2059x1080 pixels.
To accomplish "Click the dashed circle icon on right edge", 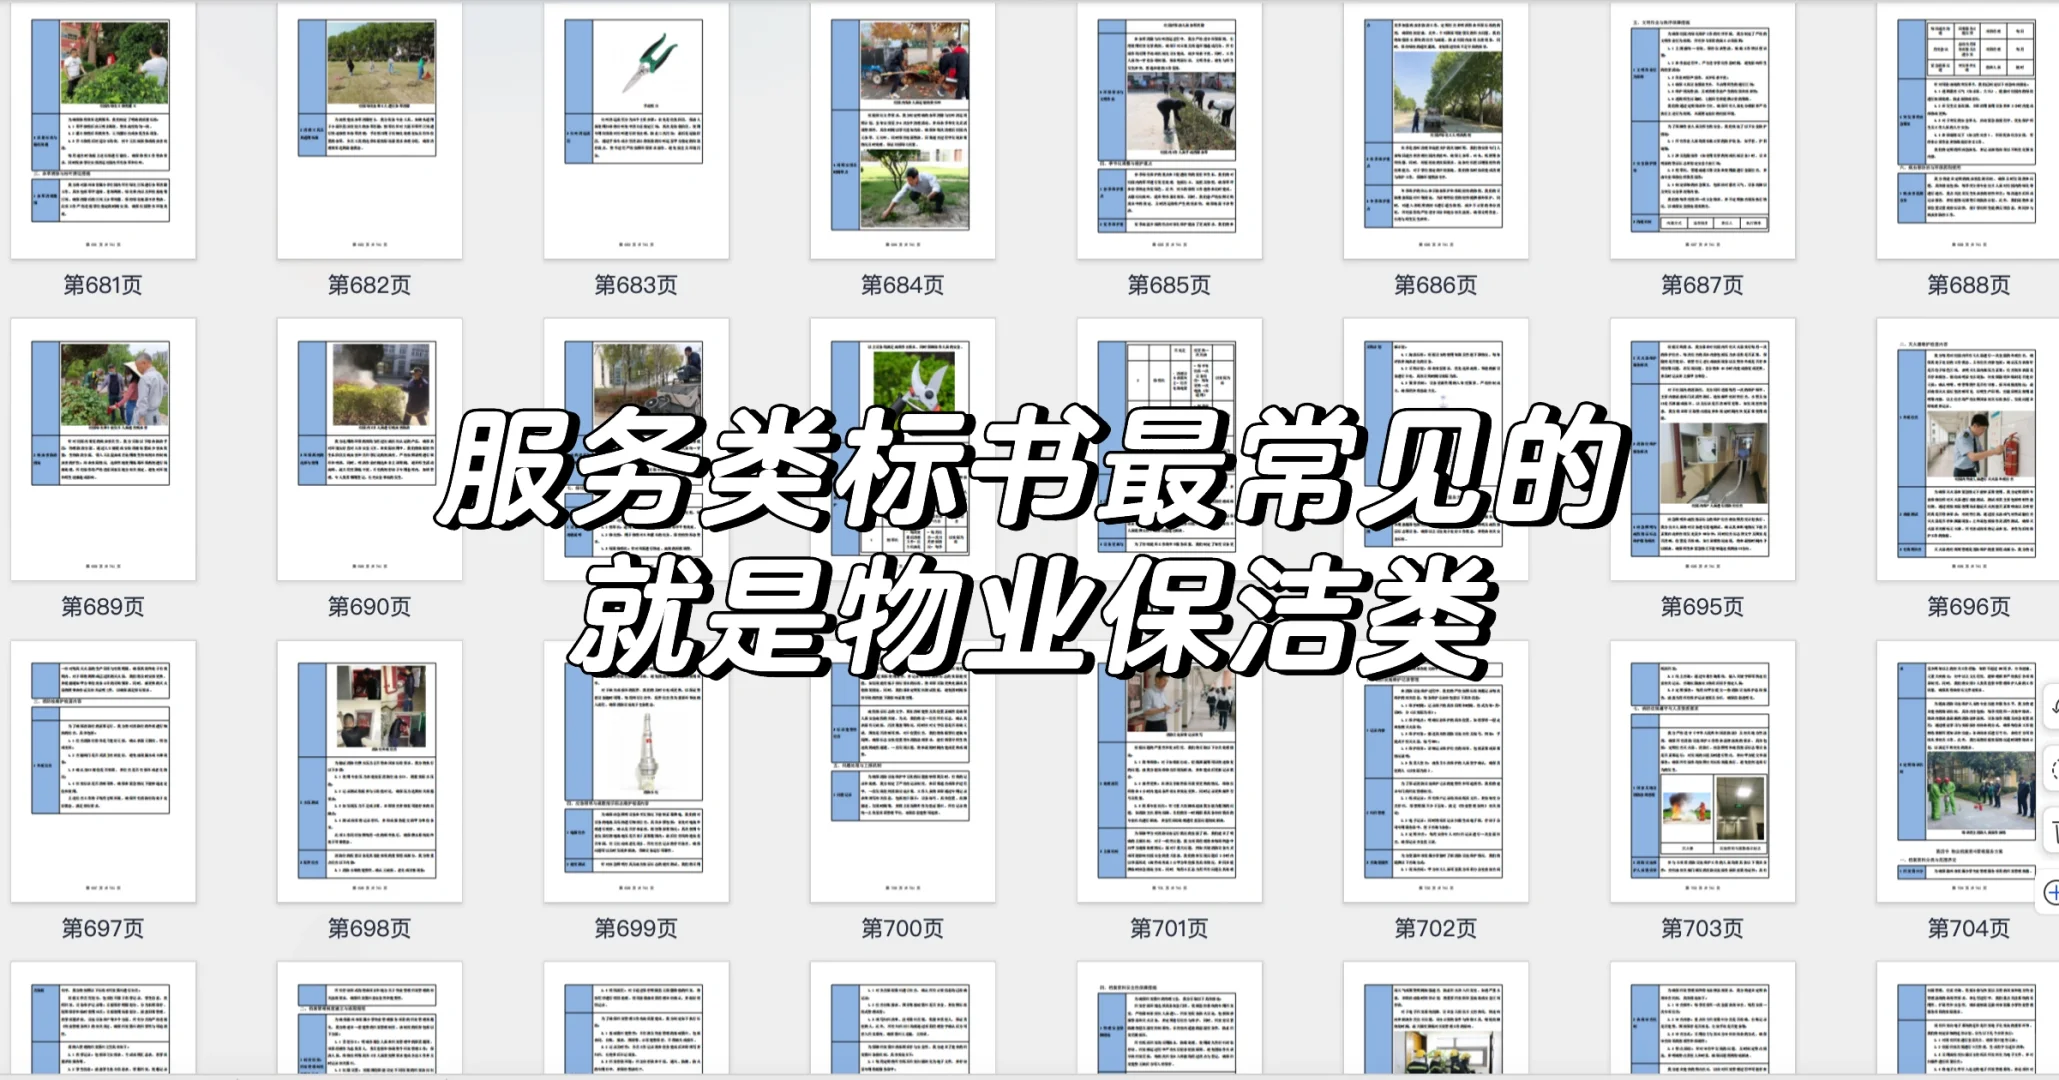I will (2052, 766).
